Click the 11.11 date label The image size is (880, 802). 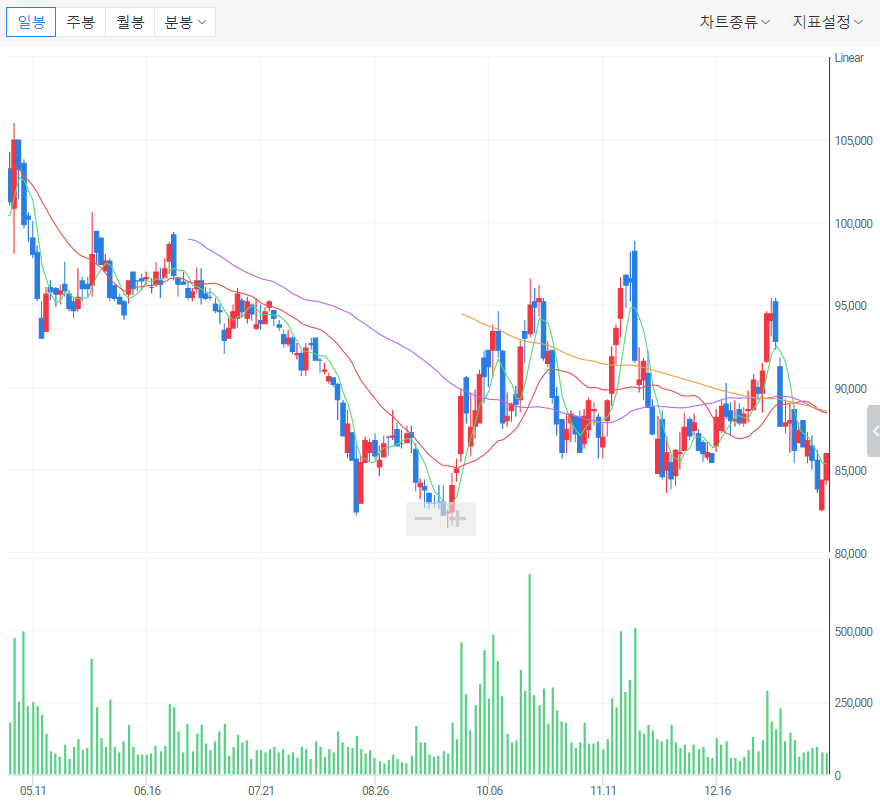click(x=603, y=791)
